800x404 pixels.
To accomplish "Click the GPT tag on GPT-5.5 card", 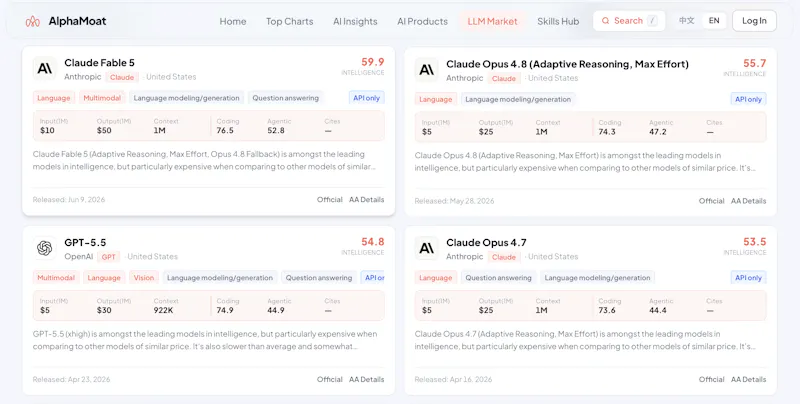I will point(109,257).
